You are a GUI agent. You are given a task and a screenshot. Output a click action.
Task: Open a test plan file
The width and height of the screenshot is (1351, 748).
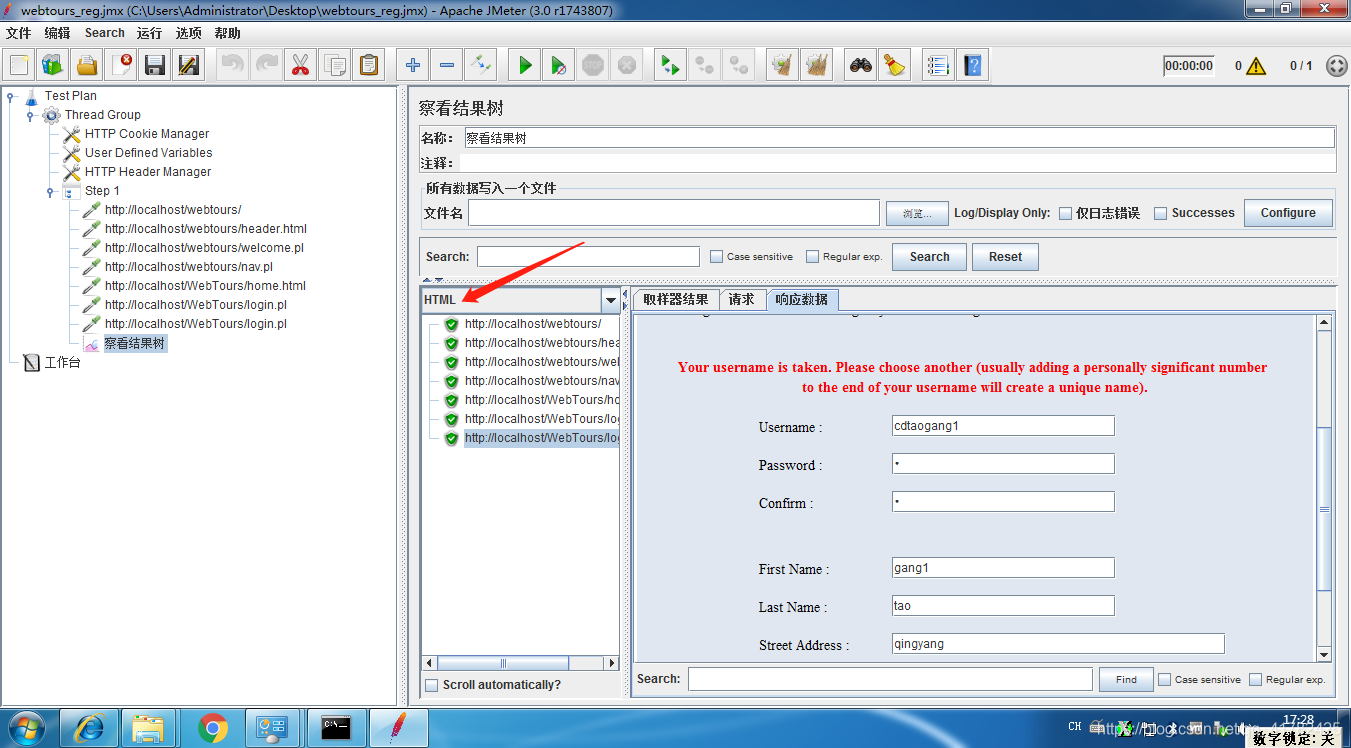click(x=87, y=66)
